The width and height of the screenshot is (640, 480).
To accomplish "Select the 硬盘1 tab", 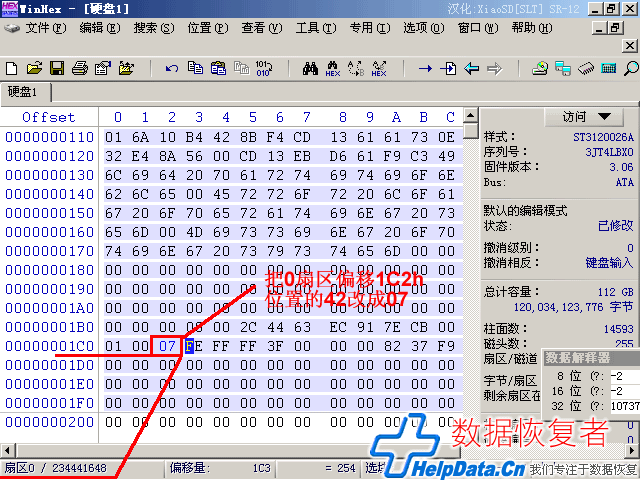I will click(26, 92).
